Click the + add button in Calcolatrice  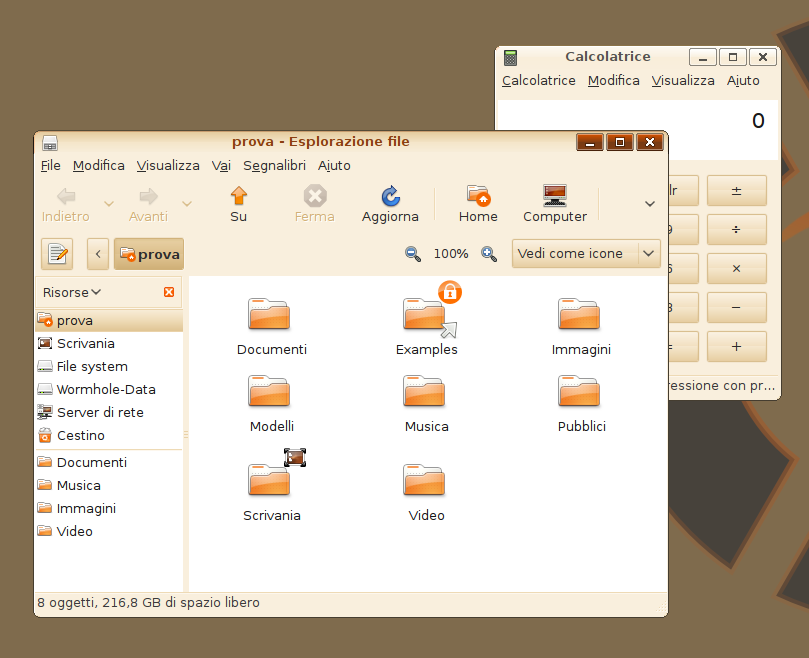(736, 346)
